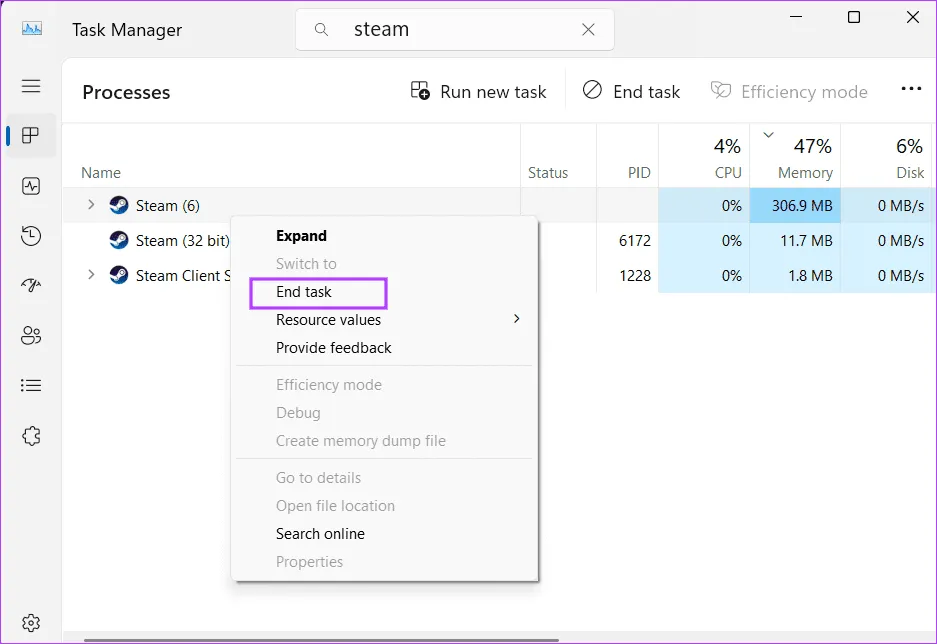Open the hamburger navigation menu
This screenshot has height=644, width=937.
[31, 86]
